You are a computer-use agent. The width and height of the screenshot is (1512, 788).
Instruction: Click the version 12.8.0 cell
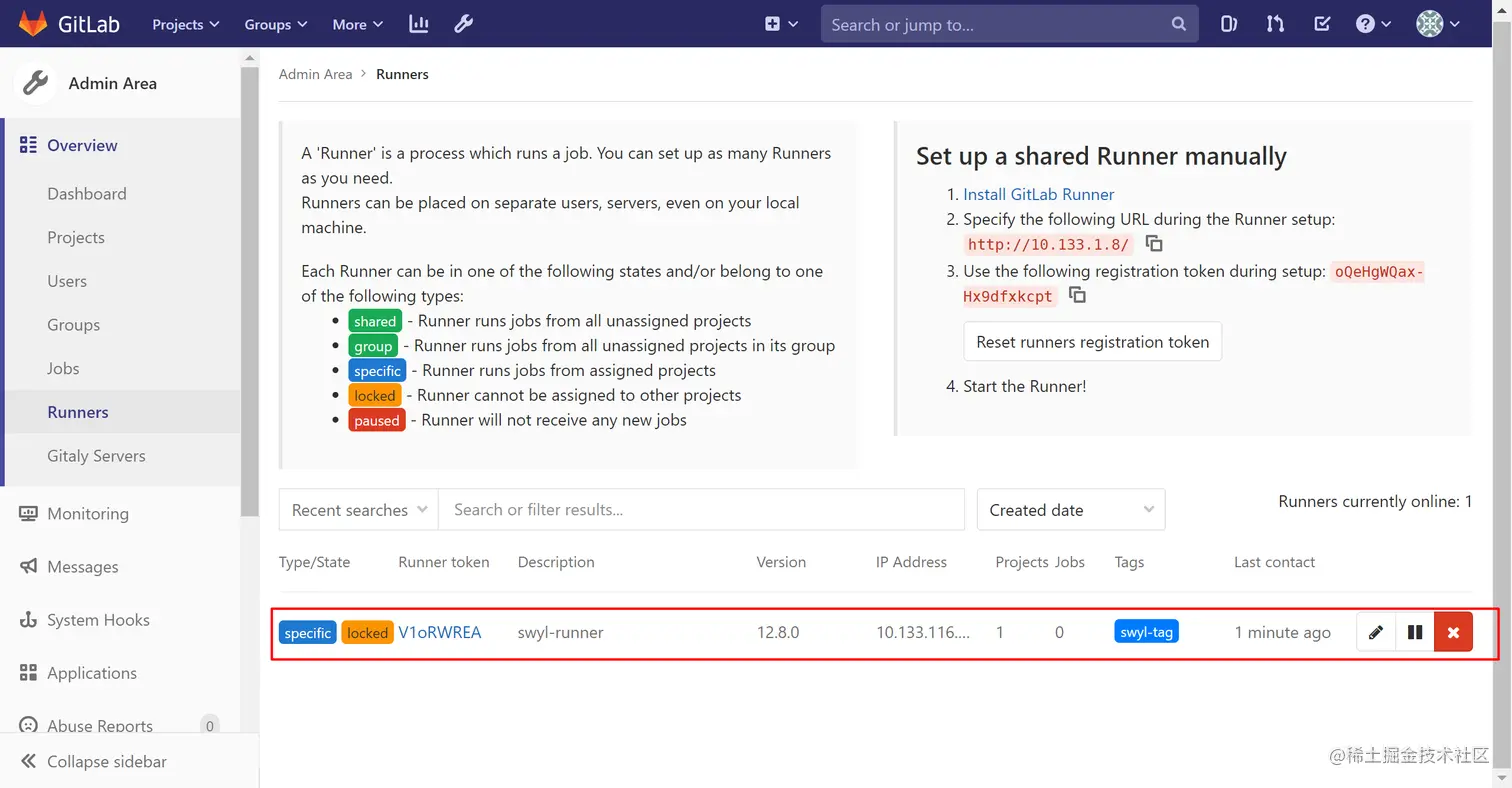pos(778,632)
